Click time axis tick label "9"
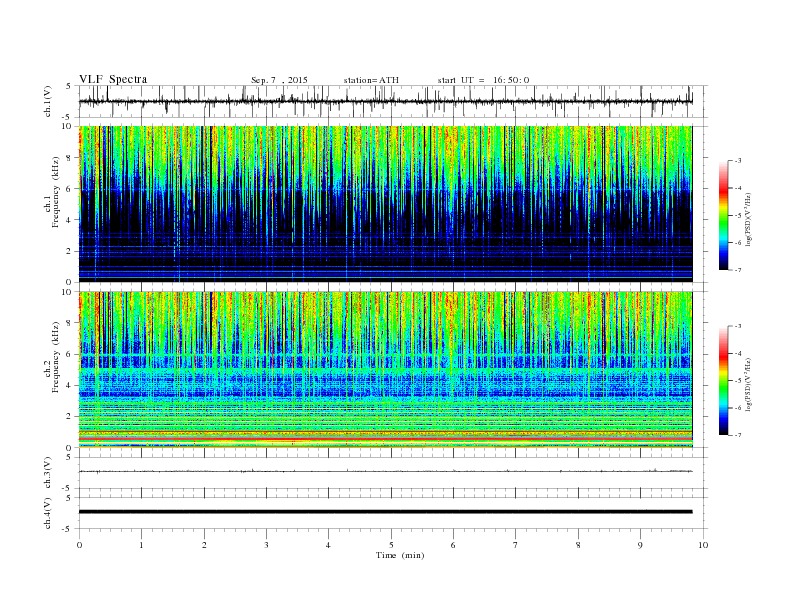Image resolution: width=792 pixels, height=612 pixels. coord(640,545)
